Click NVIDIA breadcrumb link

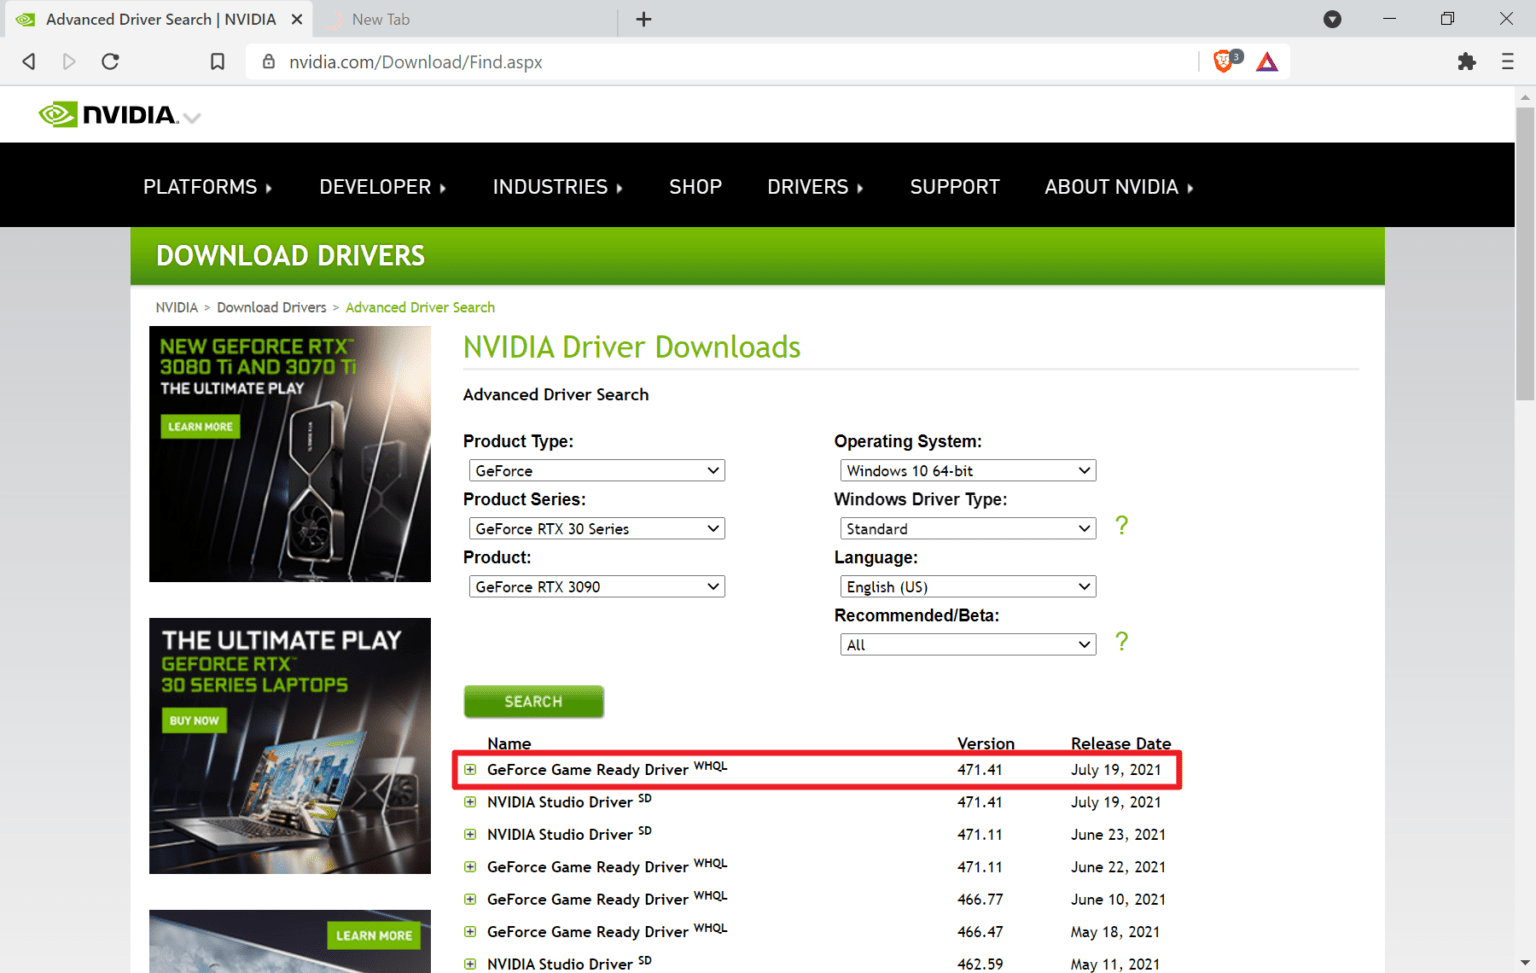[177, 307]
